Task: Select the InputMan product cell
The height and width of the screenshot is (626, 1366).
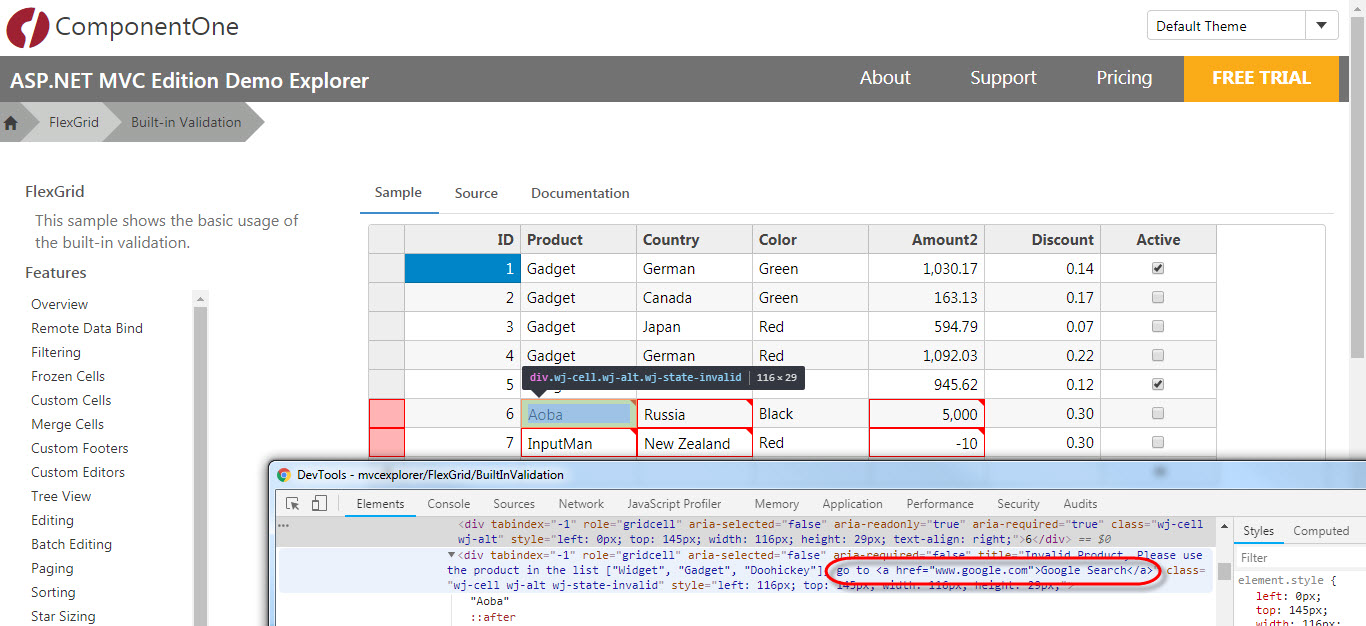Action: coord(578,443)
